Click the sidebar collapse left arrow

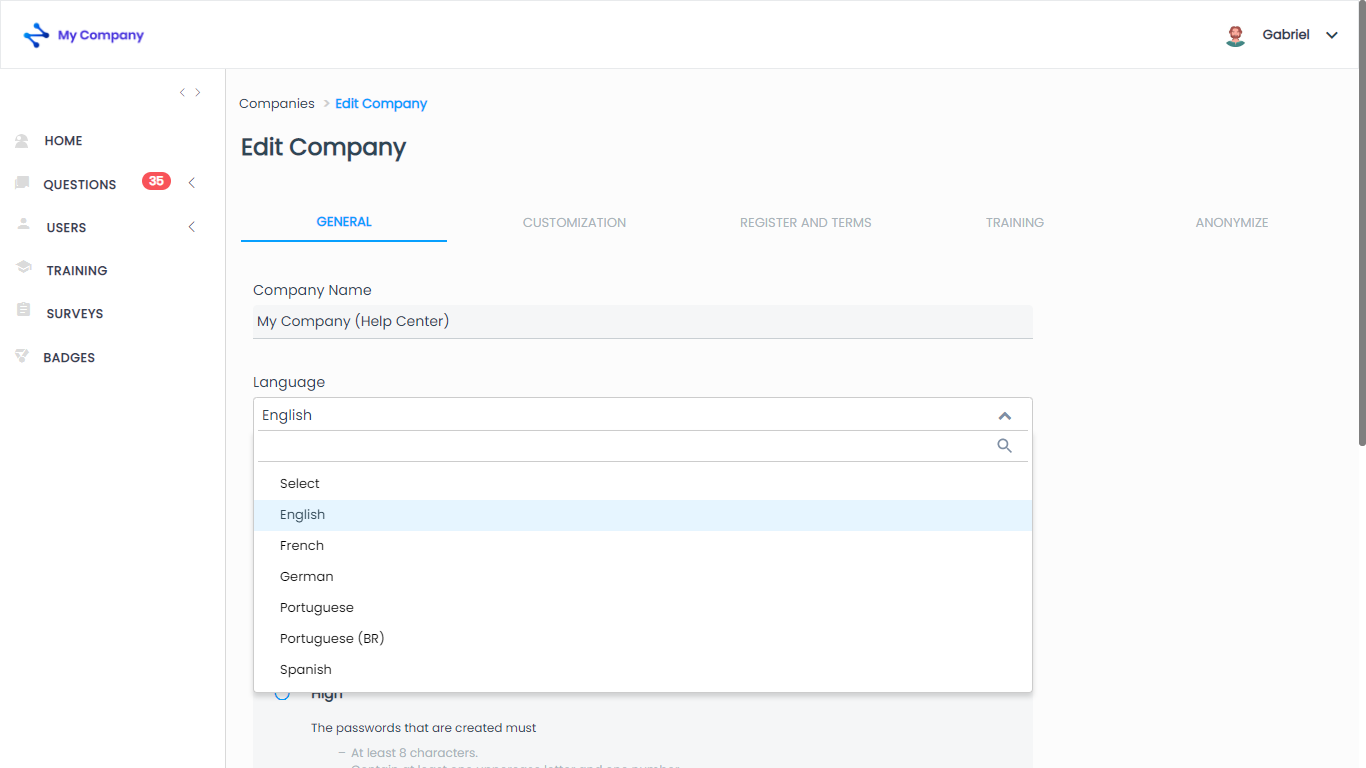pos(182,92)
